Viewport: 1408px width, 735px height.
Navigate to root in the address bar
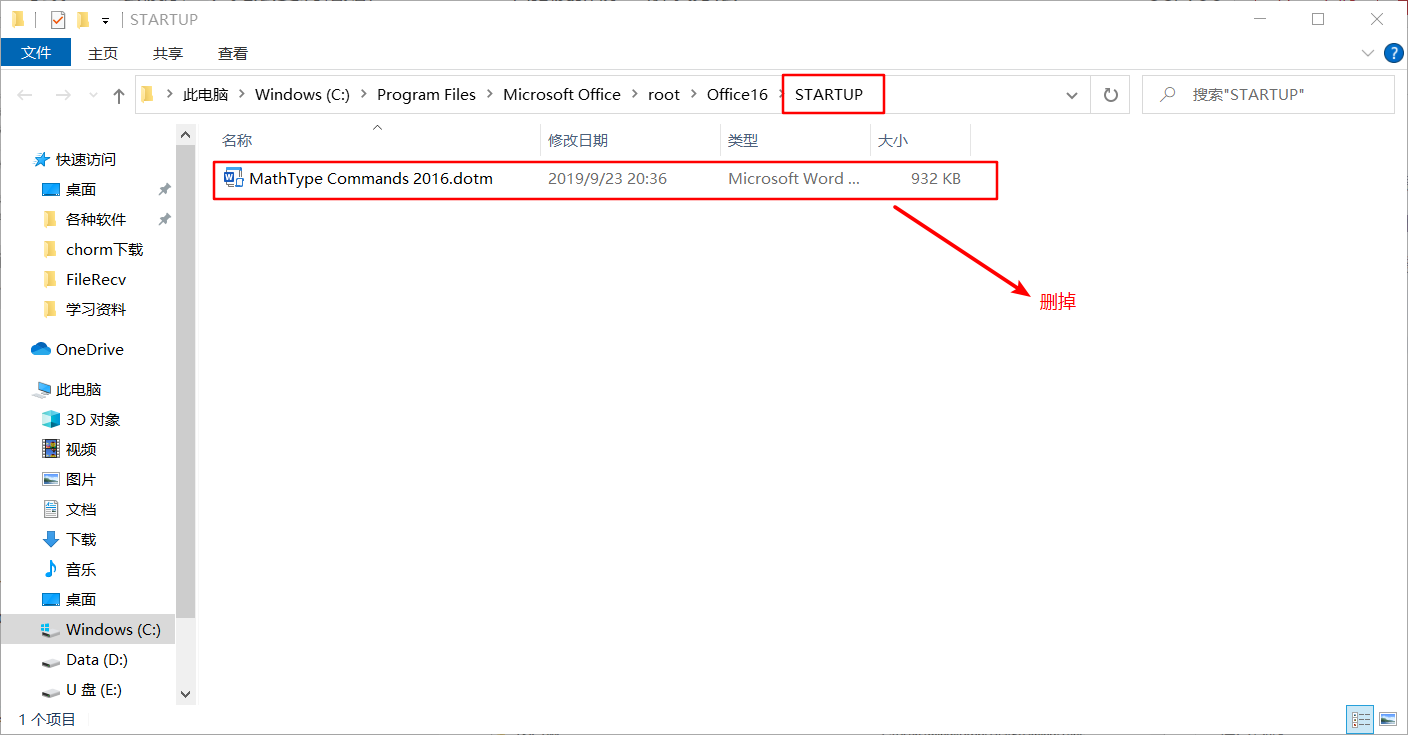coord(664,95)
